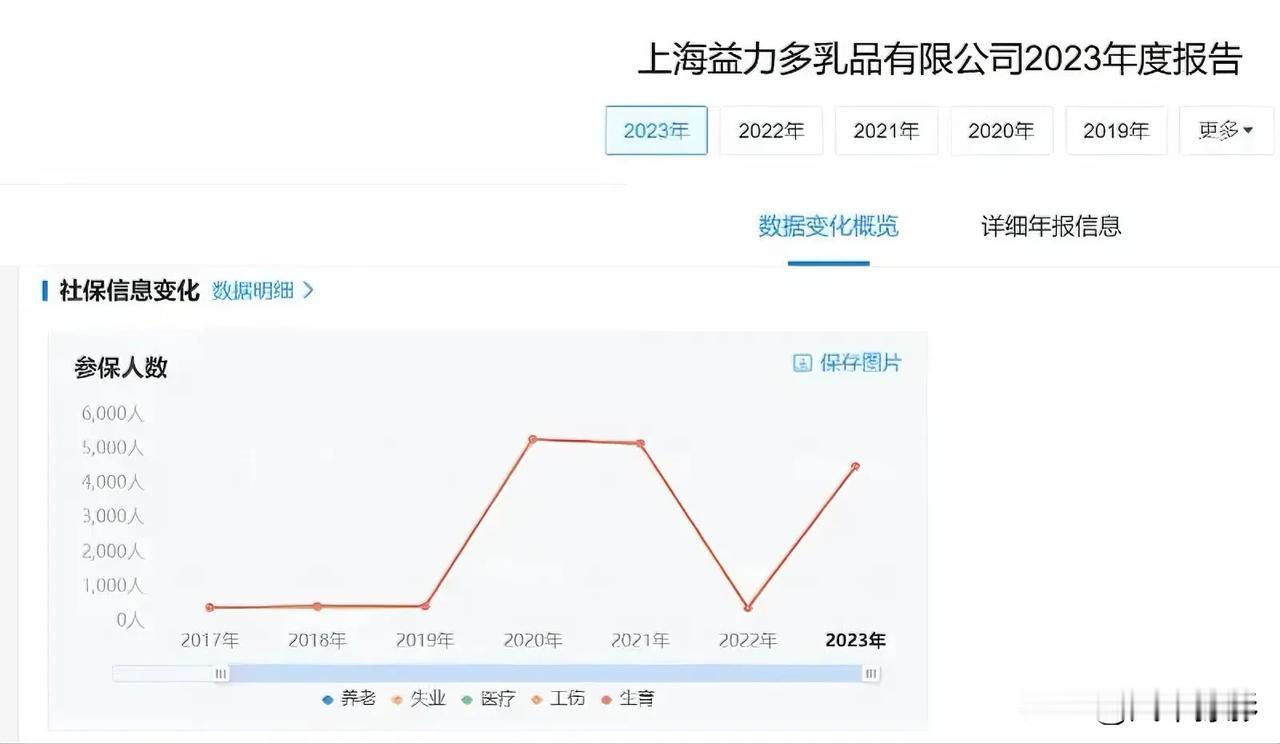Open the 详细年报信息 tab
This screenshot has width=1280, height=744.
point(1051,227)
